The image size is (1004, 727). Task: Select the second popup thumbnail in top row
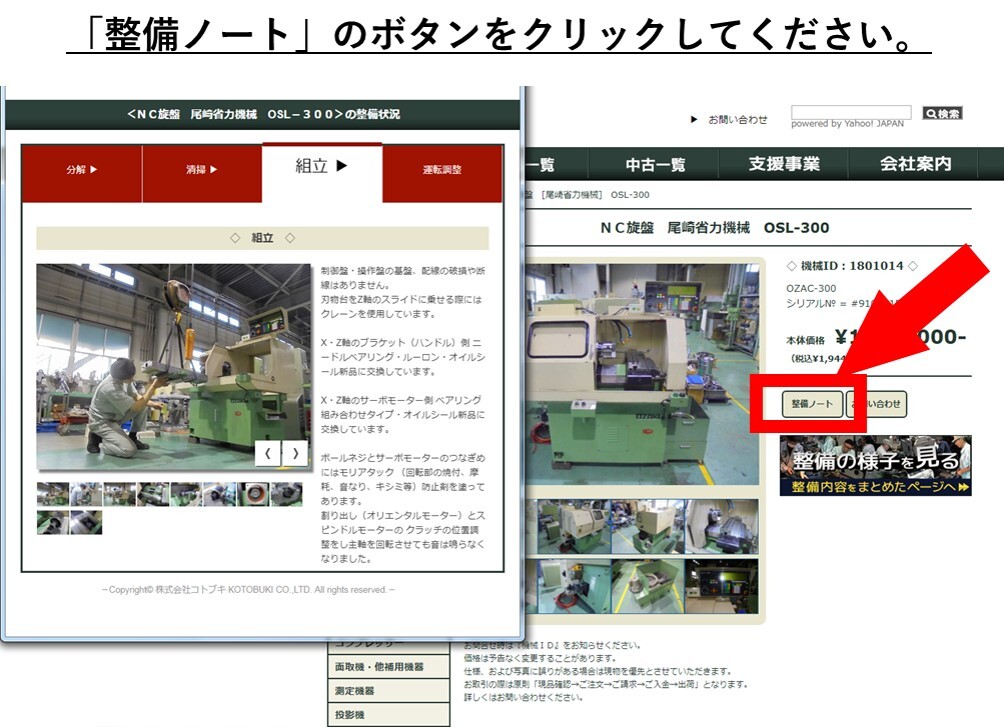tap(86, 494)
